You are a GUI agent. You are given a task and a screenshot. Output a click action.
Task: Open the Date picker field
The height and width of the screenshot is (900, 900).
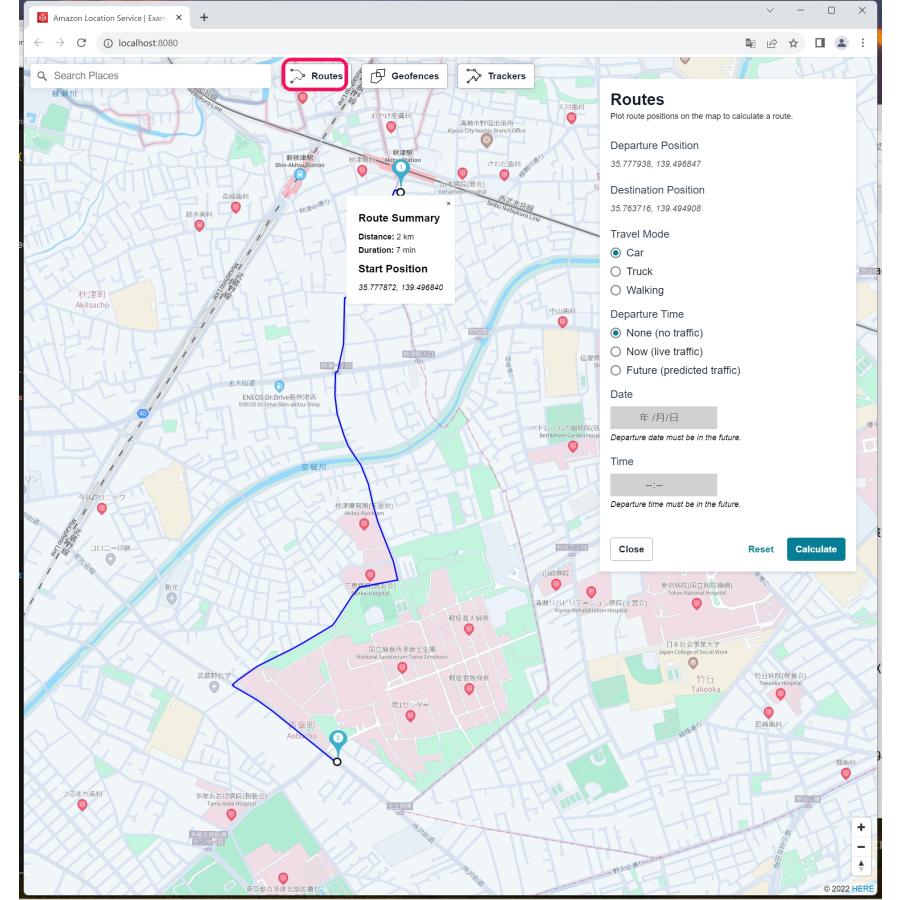[663, 417]
